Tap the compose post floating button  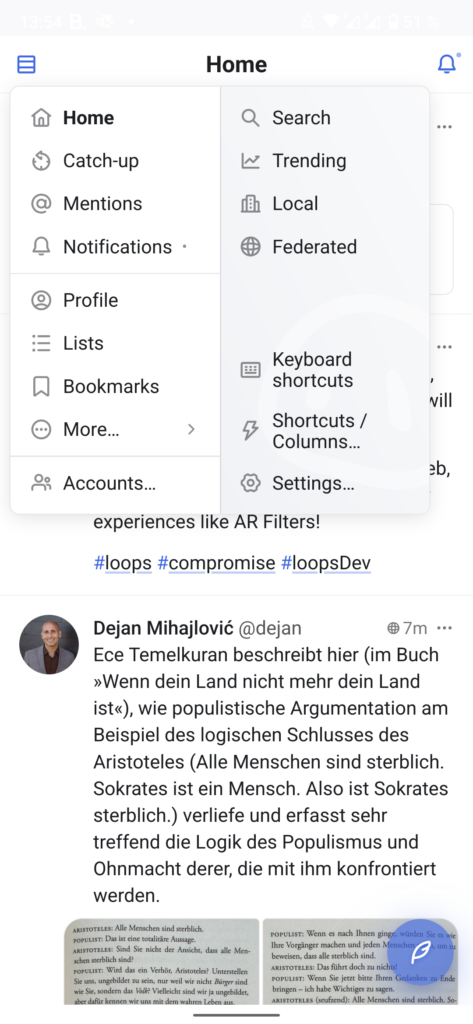[420, 952]
